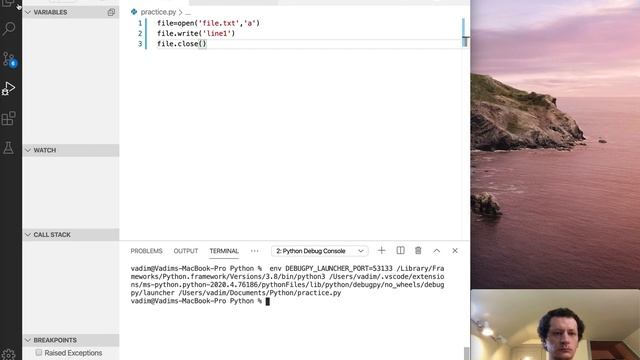Kill terminal with trash icon
Screen dimensions: 640x360
tap(418, 251)
